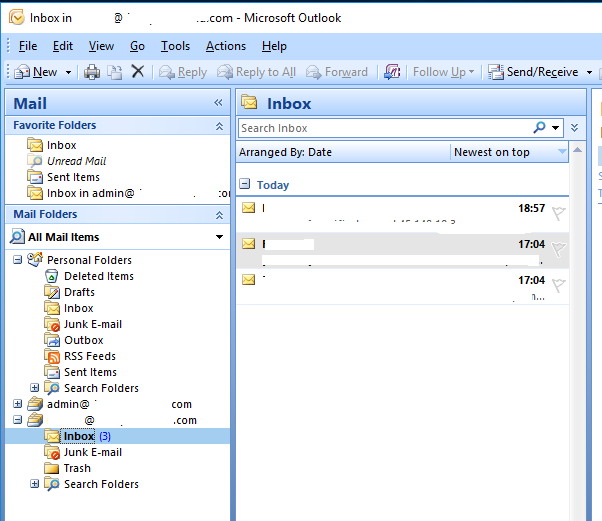The height and width of the screenshot is (521, 602).
Task: Open the Tools menu
Action: click(x=175, y=46)
